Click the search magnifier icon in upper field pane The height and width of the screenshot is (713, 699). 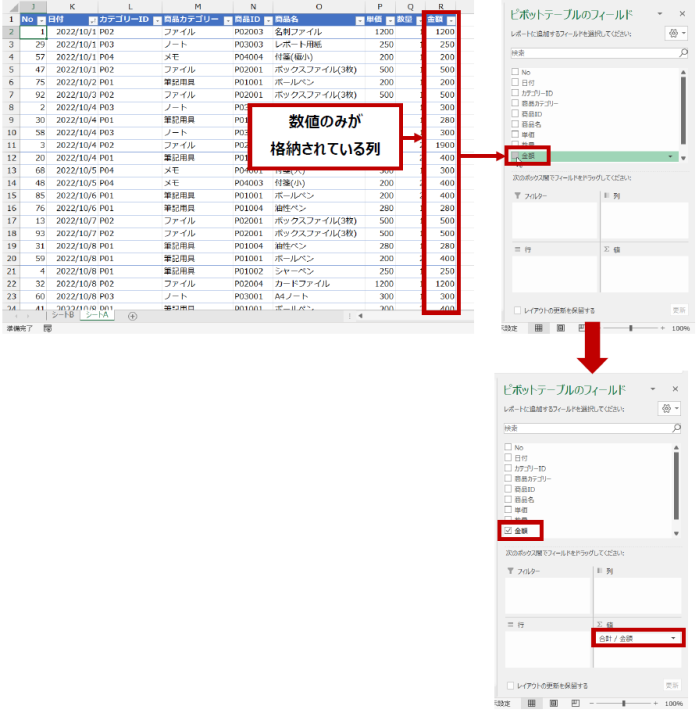[x=682, y=52]
